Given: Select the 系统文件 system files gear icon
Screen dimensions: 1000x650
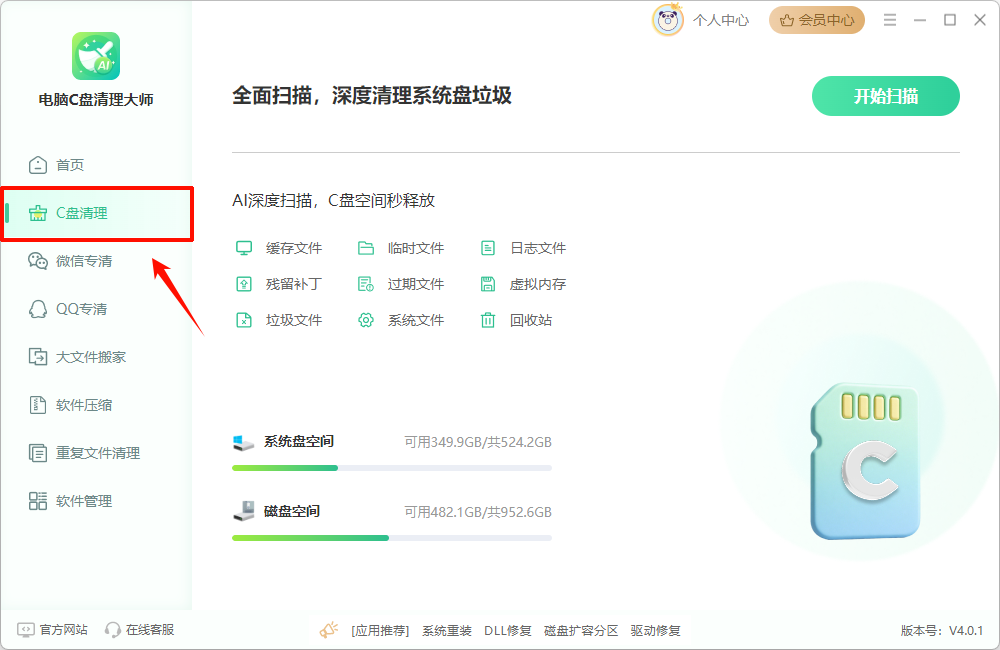Looking at the screenshot, I should 363,320.
